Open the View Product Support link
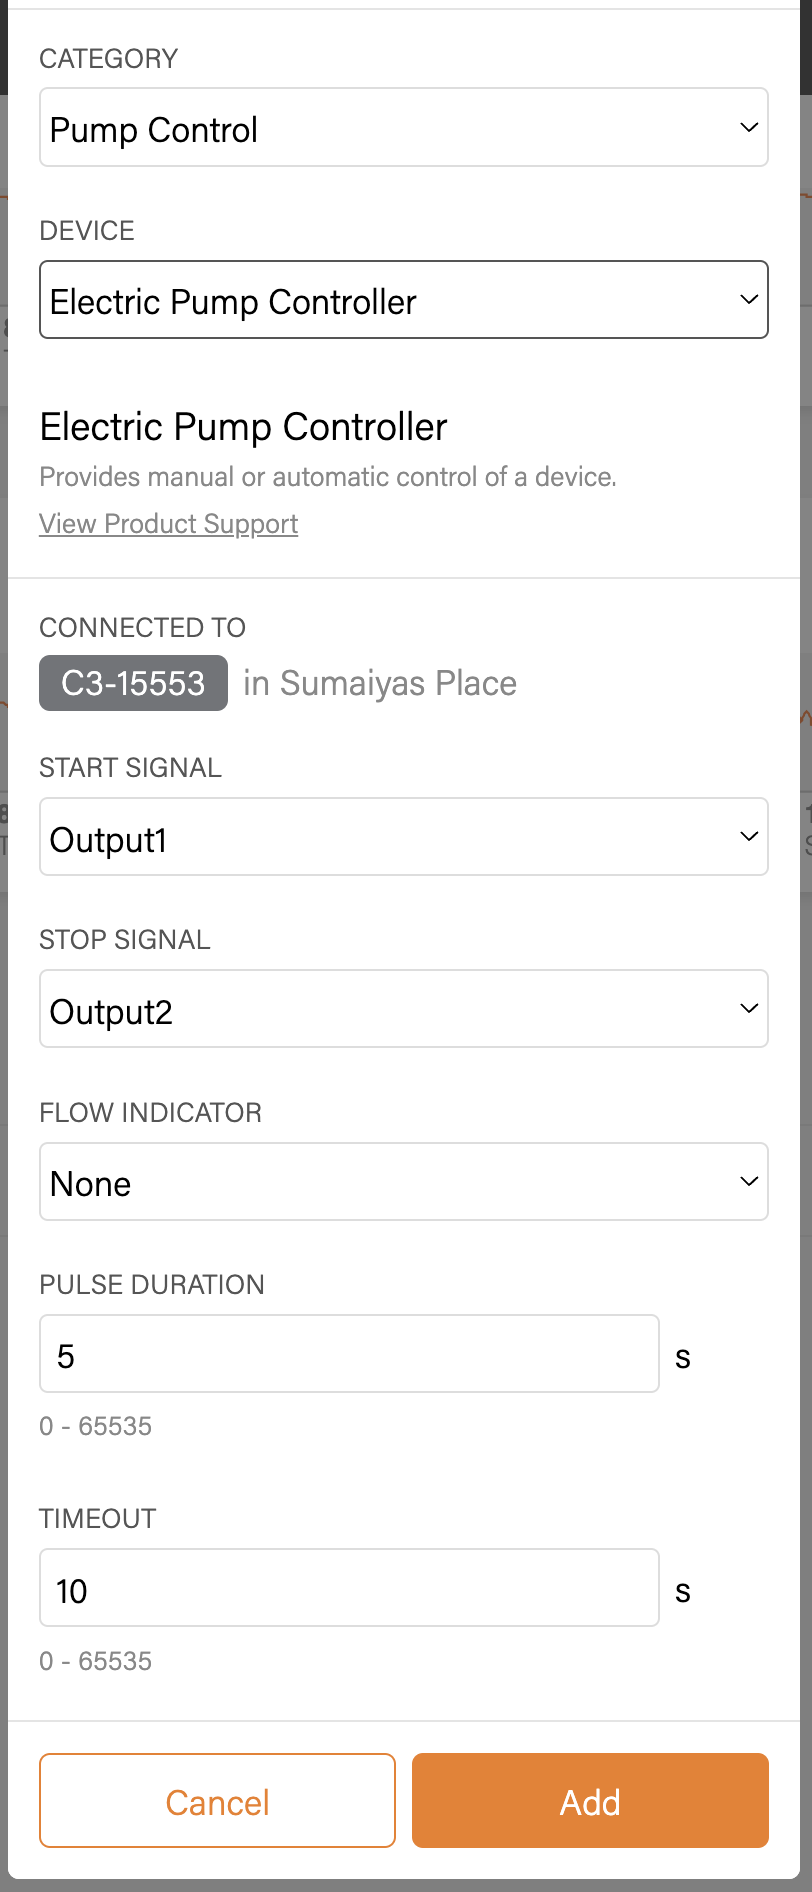This screenshot has height=1892, width=812. (x=169, y=524)
